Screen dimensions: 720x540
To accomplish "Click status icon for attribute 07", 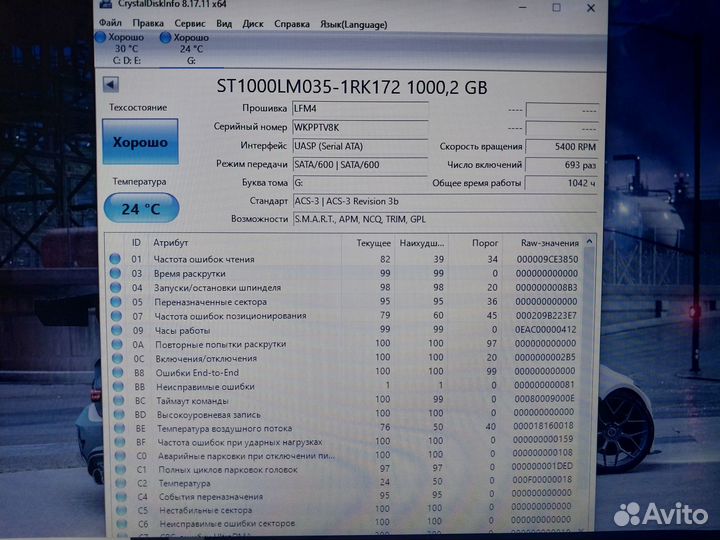I will (x=117, y=316).
